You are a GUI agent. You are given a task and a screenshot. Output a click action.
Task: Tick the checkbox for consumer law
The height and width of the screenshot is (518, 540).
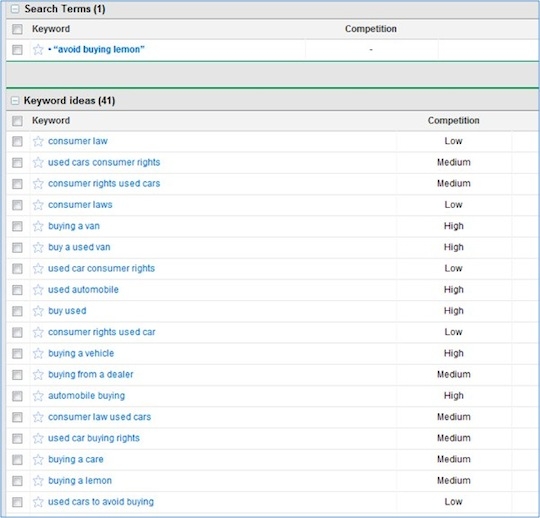point(17,142)
